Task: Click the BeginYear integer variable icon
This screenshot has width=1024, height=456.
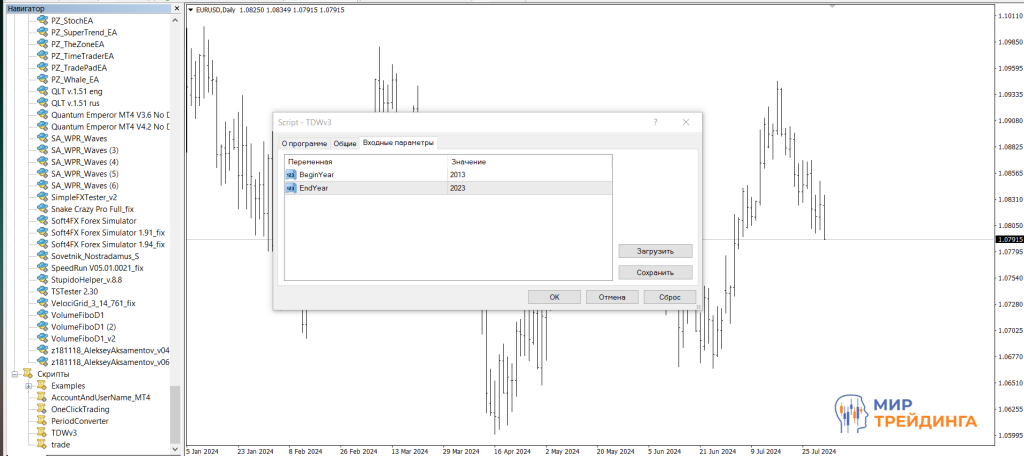Action: (291, 175)
